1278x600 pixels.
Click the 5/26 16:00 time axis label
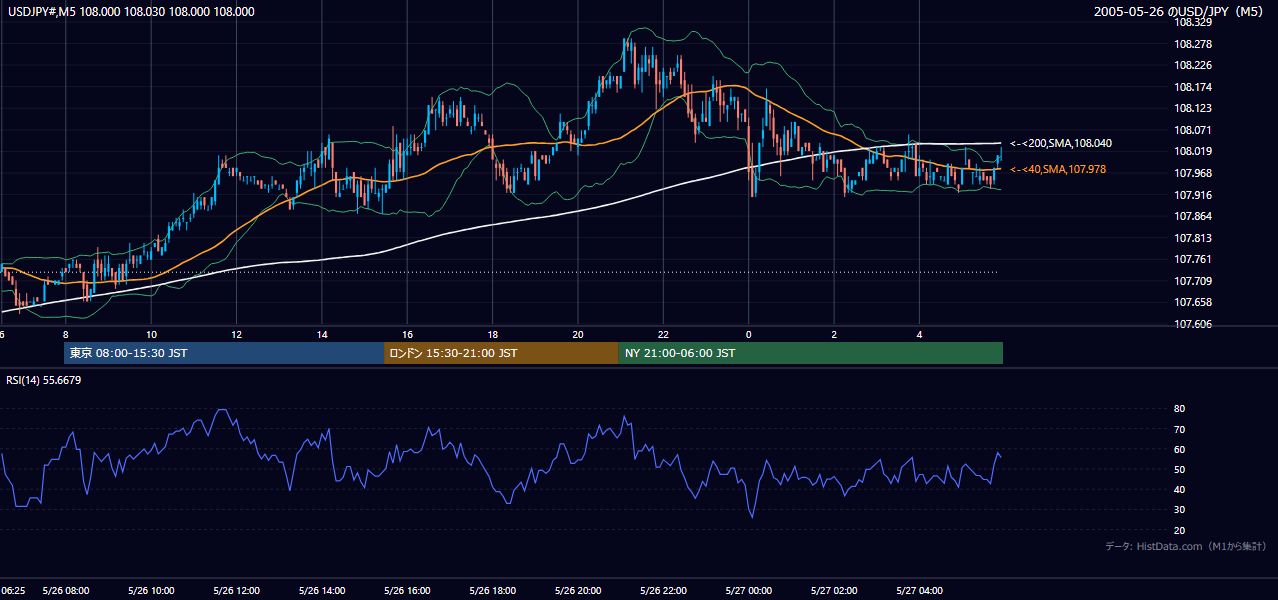[x=407, y=591]
